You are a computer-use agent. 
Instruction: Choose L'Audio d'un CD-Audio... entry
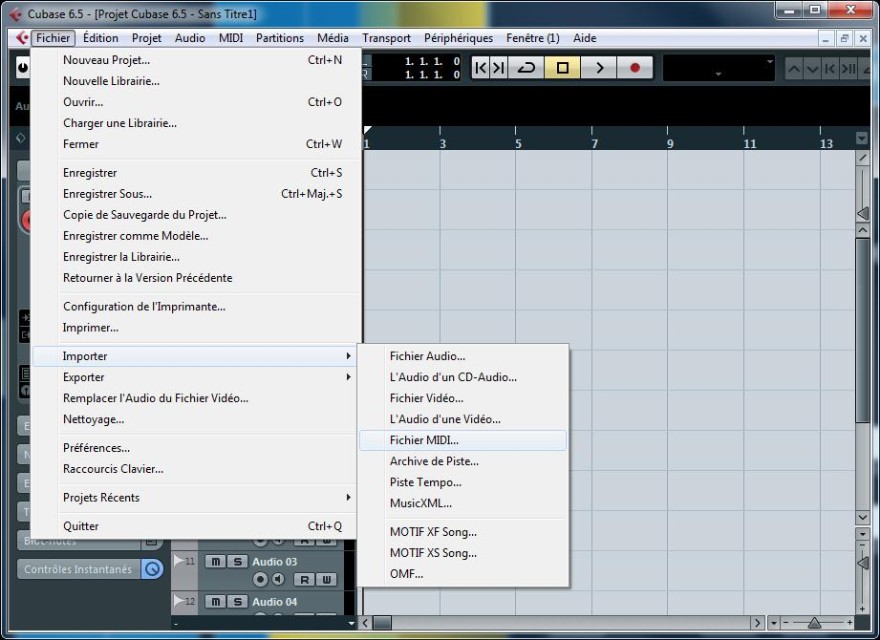tap(463, 377)
